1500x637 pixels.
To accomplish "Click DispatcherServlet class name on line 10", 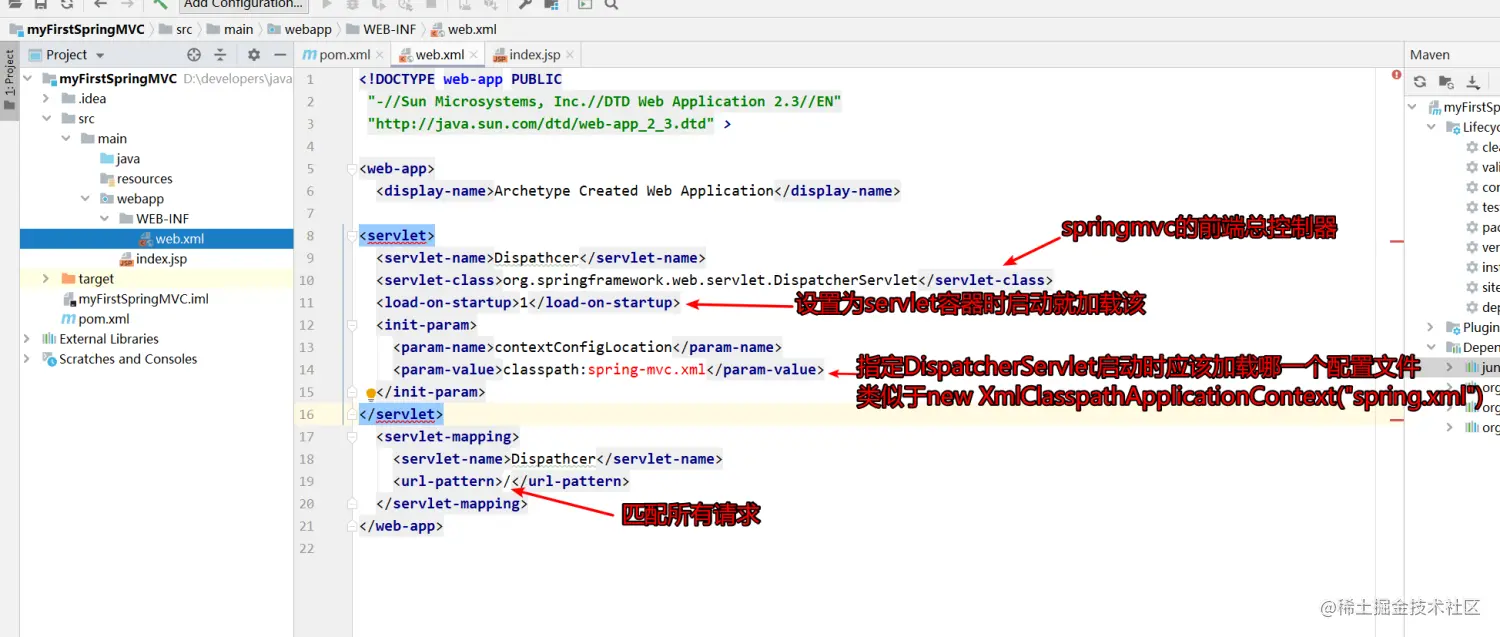I will pyautogui.click(x=844, y=280).
